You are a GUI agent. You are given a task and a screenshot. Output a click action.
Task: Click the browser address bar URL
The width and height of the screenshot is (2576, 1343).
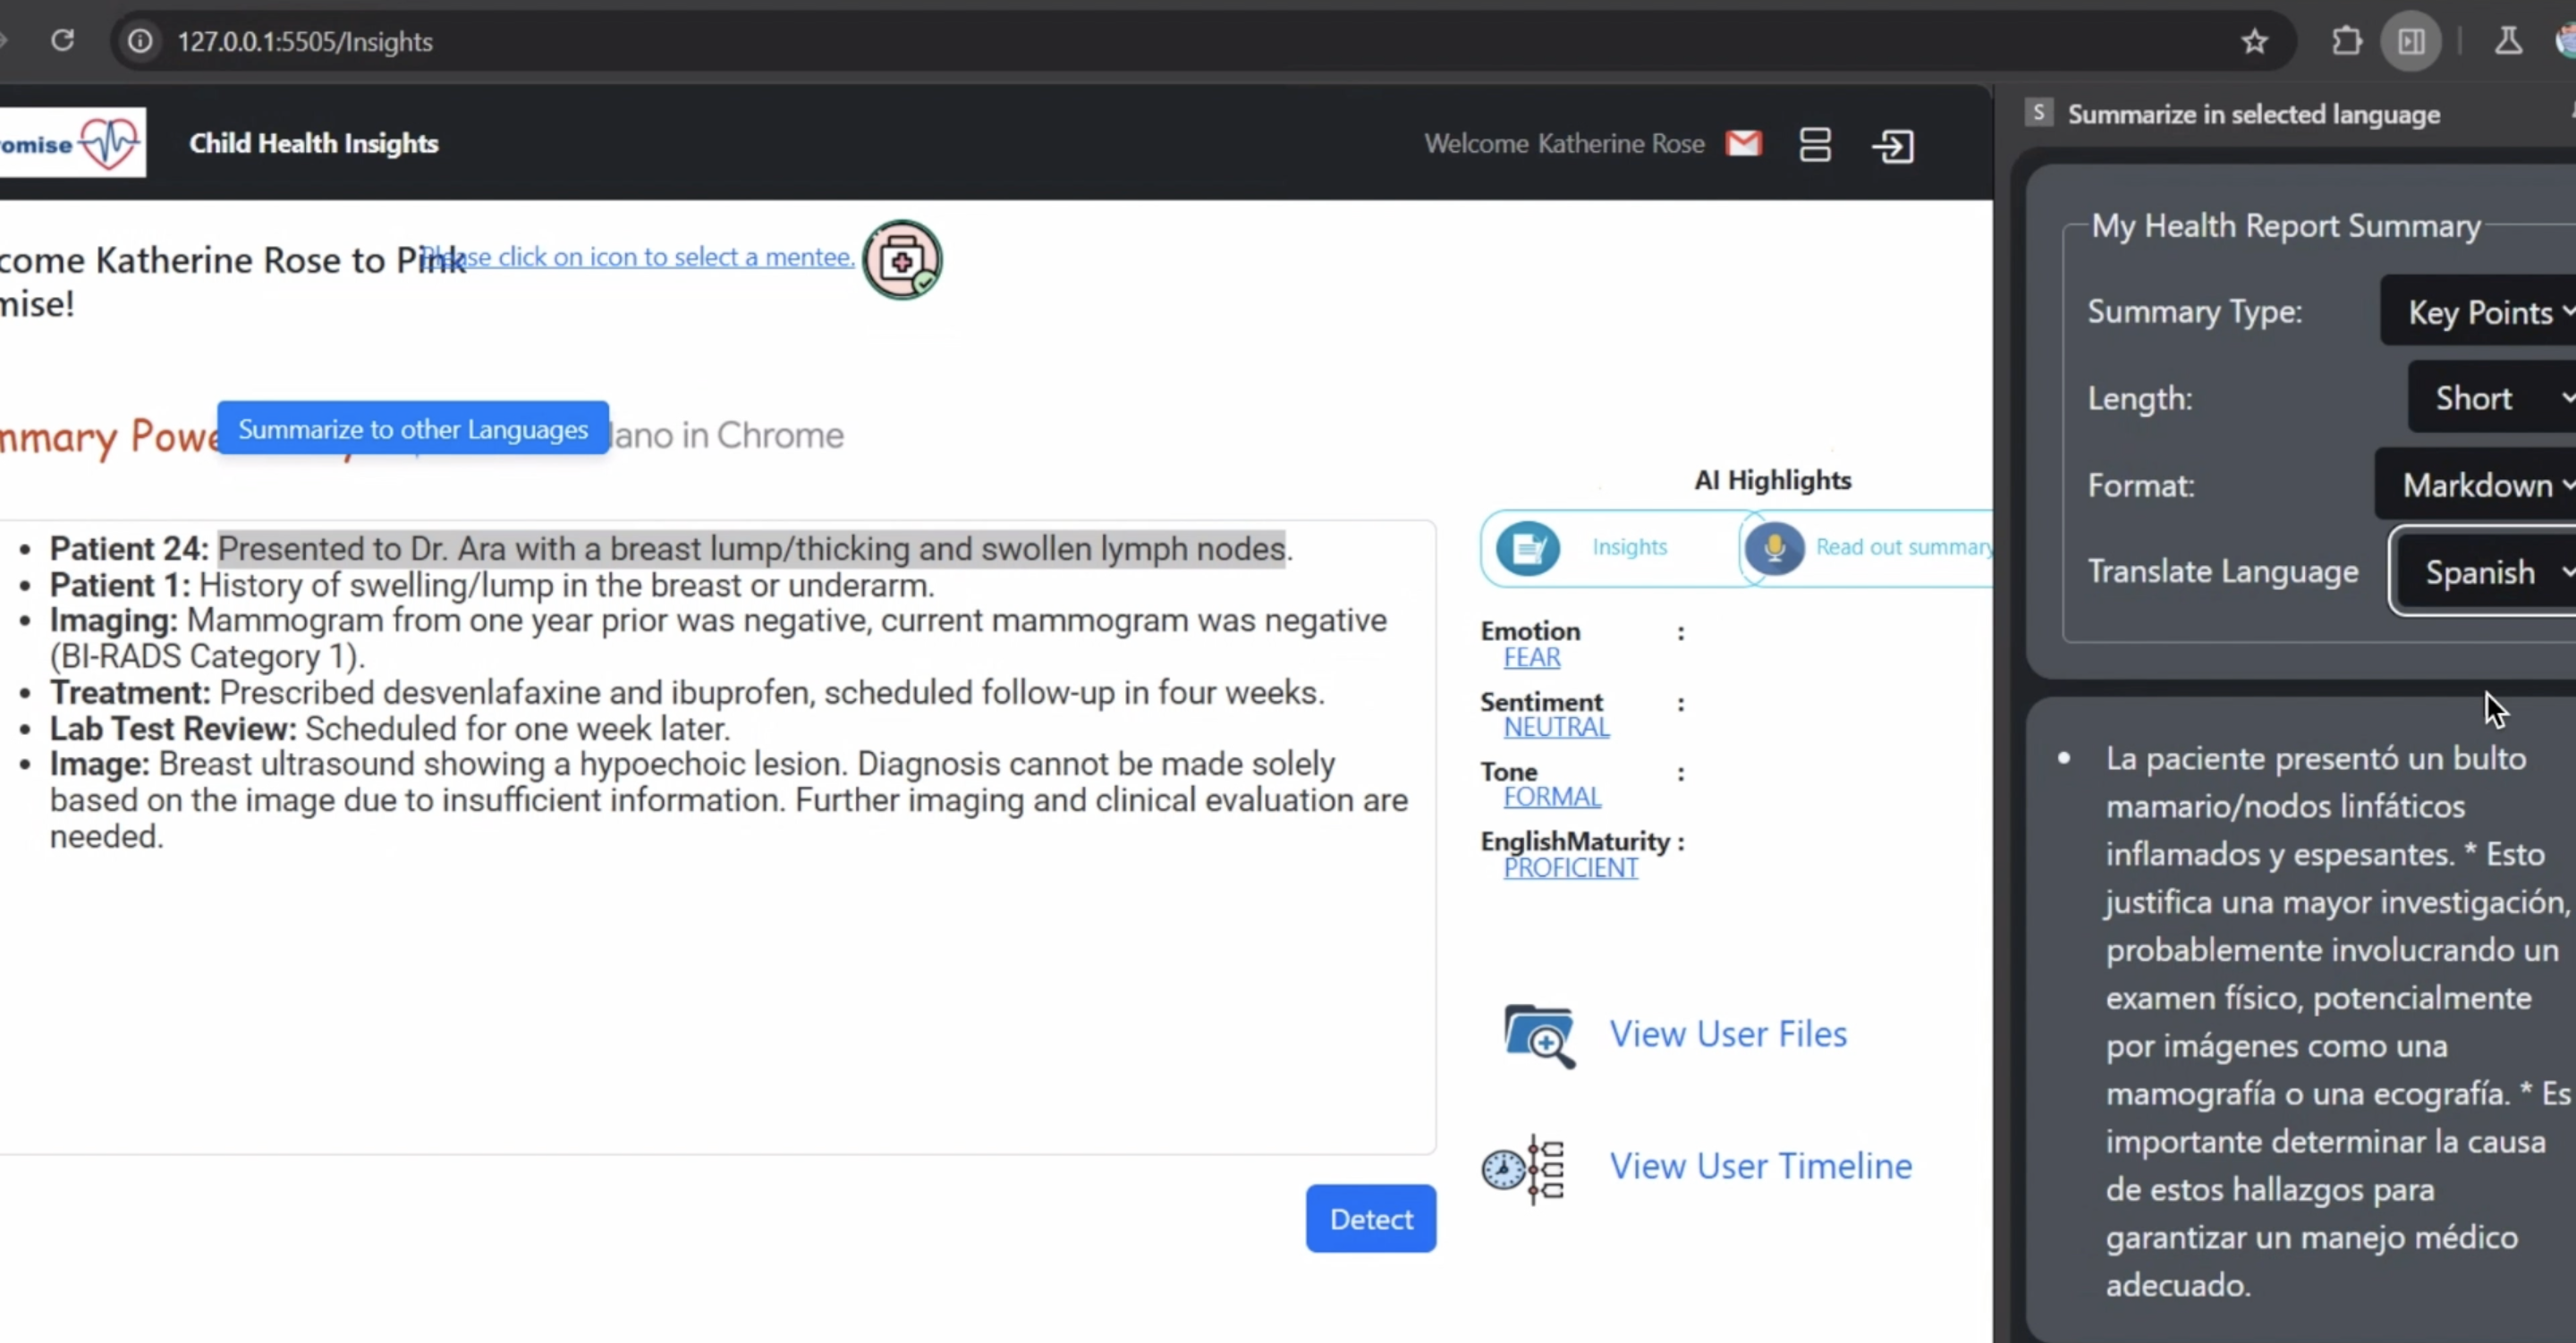pos(305,41)
